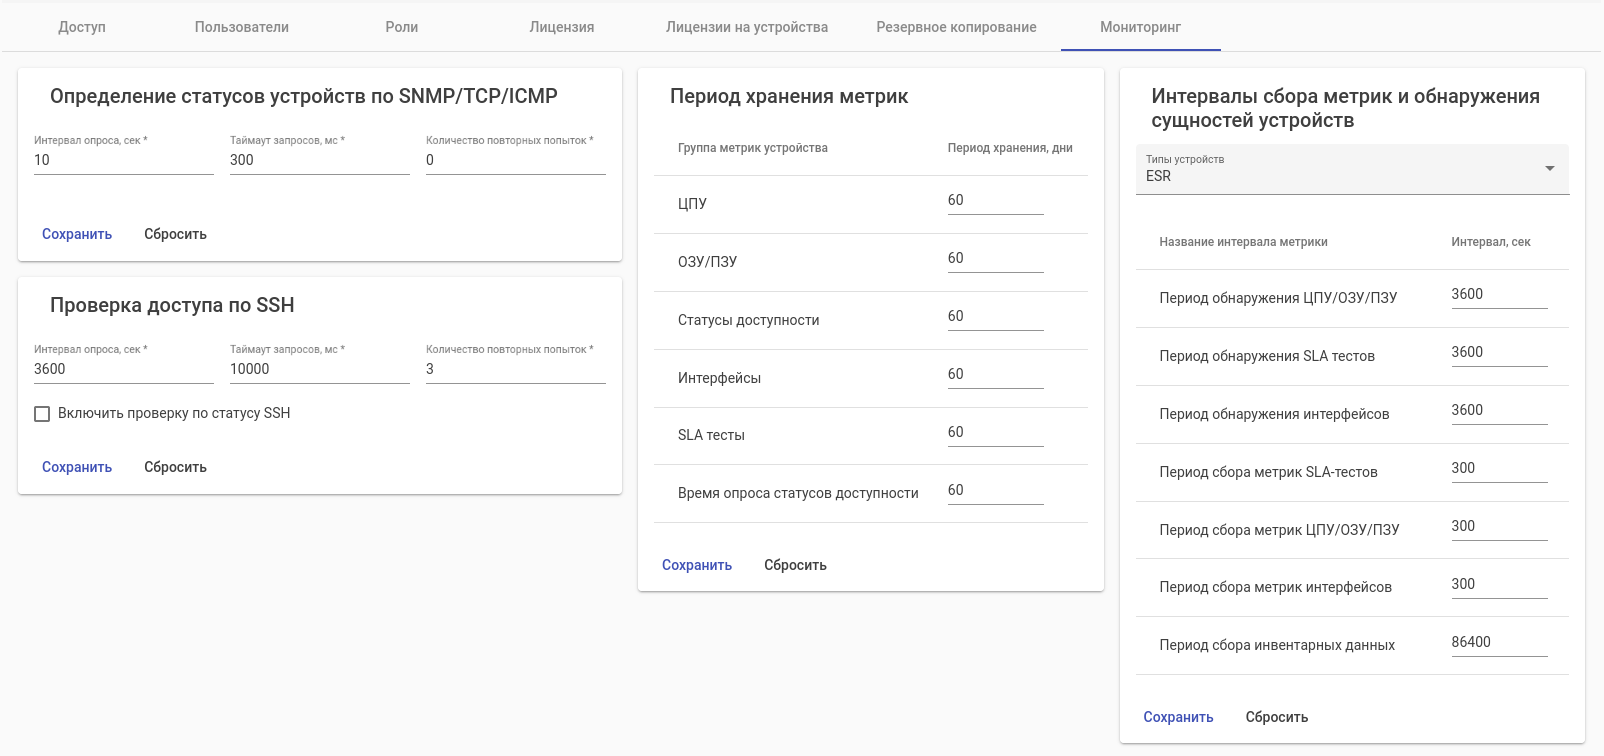Save the metric collection intervals
The image size is (1604, 756).
tap(1178, 717)
